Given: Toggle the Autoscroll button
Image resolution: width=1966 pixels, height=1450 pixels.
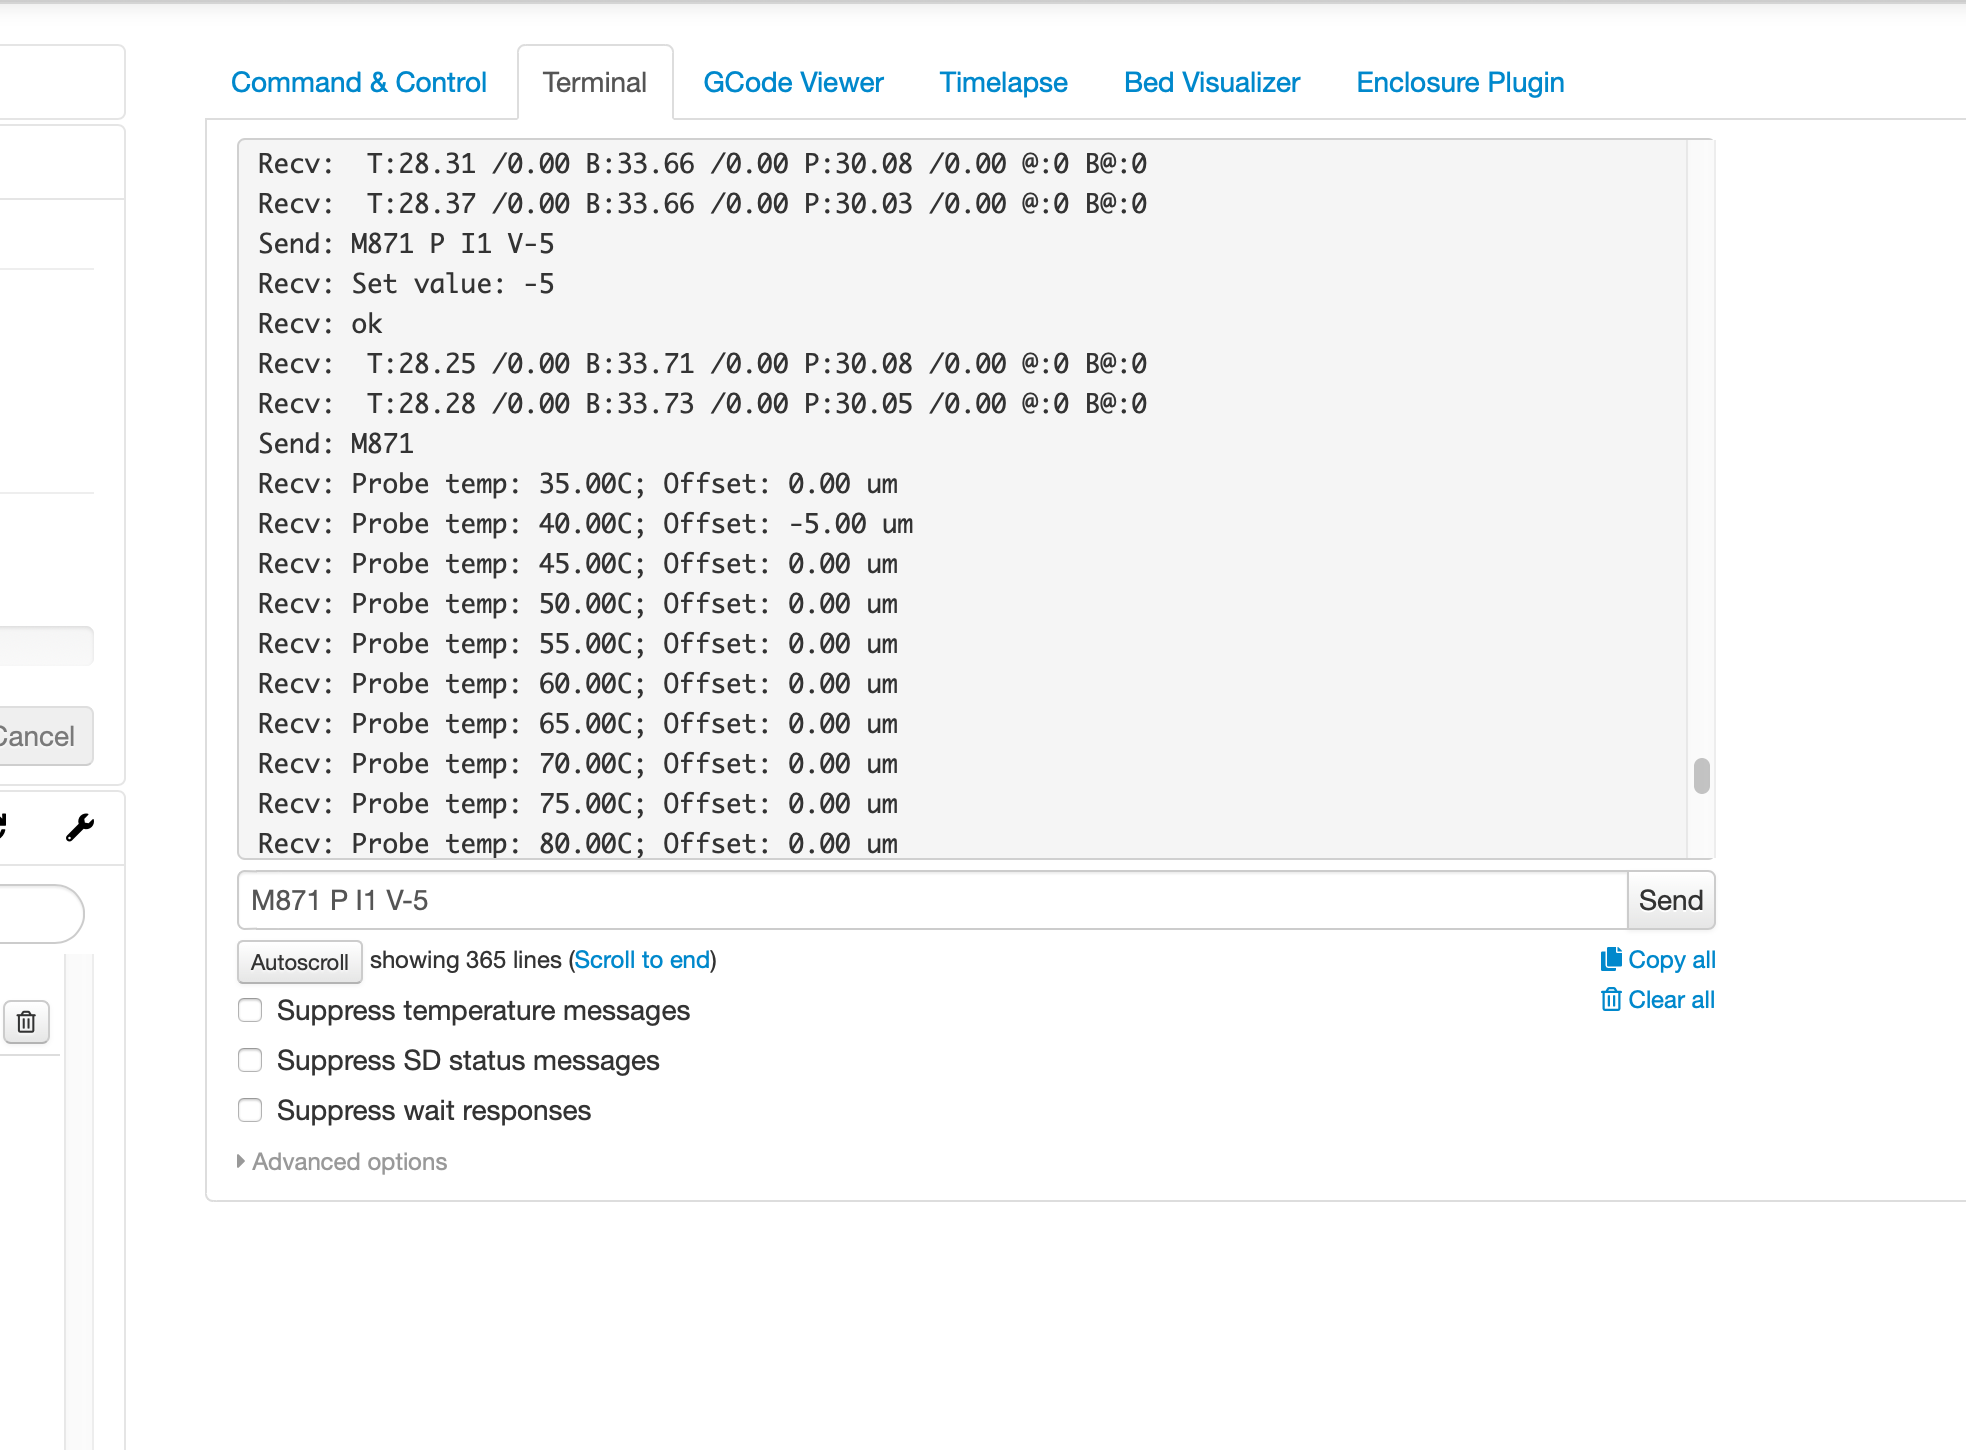Looking at the screenshot, I should tap(298, 961).
